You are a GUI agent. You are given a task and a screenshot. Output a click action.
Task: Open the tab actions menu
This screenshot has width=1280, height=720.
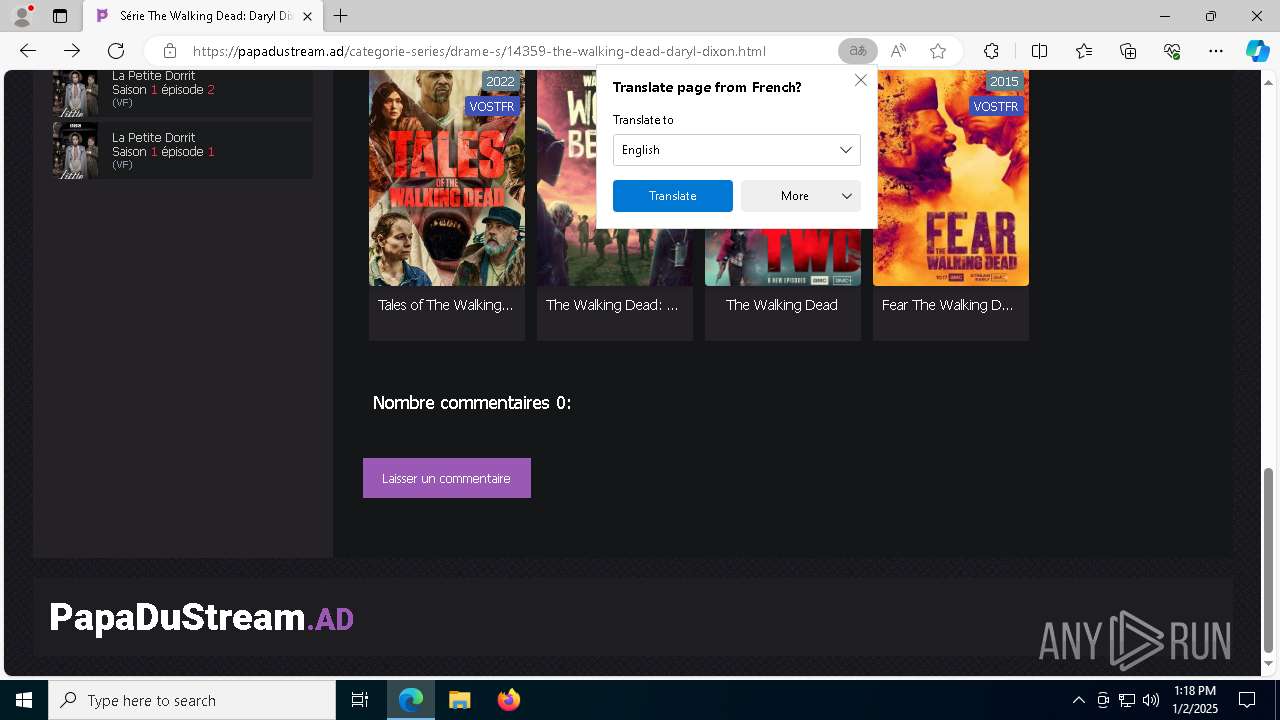click(x=60, y=16)
